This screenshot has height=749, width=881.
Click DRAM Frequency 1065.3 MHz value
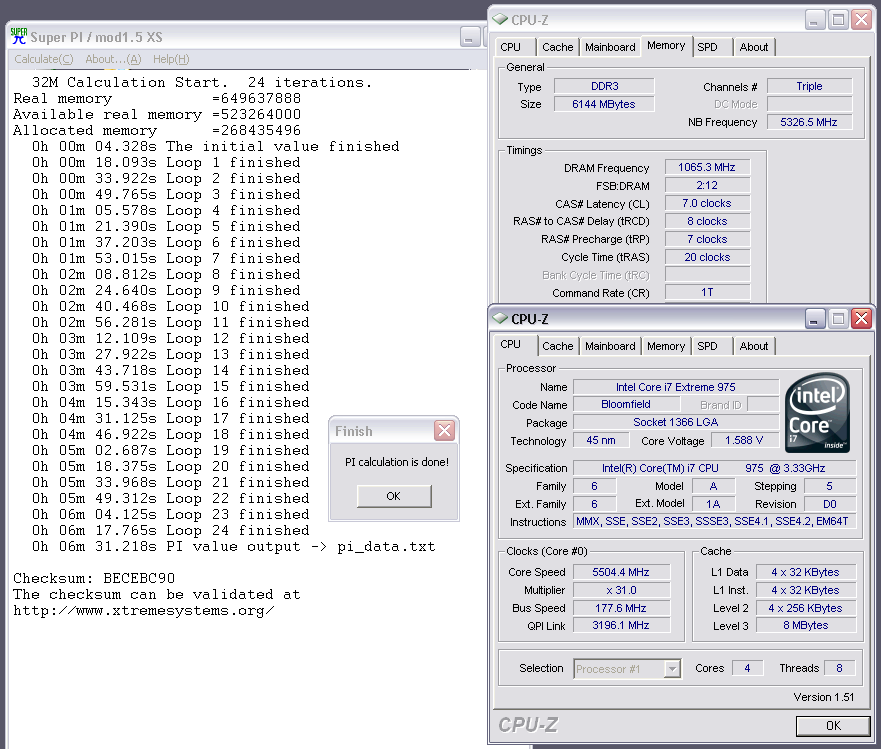(707, 167)
